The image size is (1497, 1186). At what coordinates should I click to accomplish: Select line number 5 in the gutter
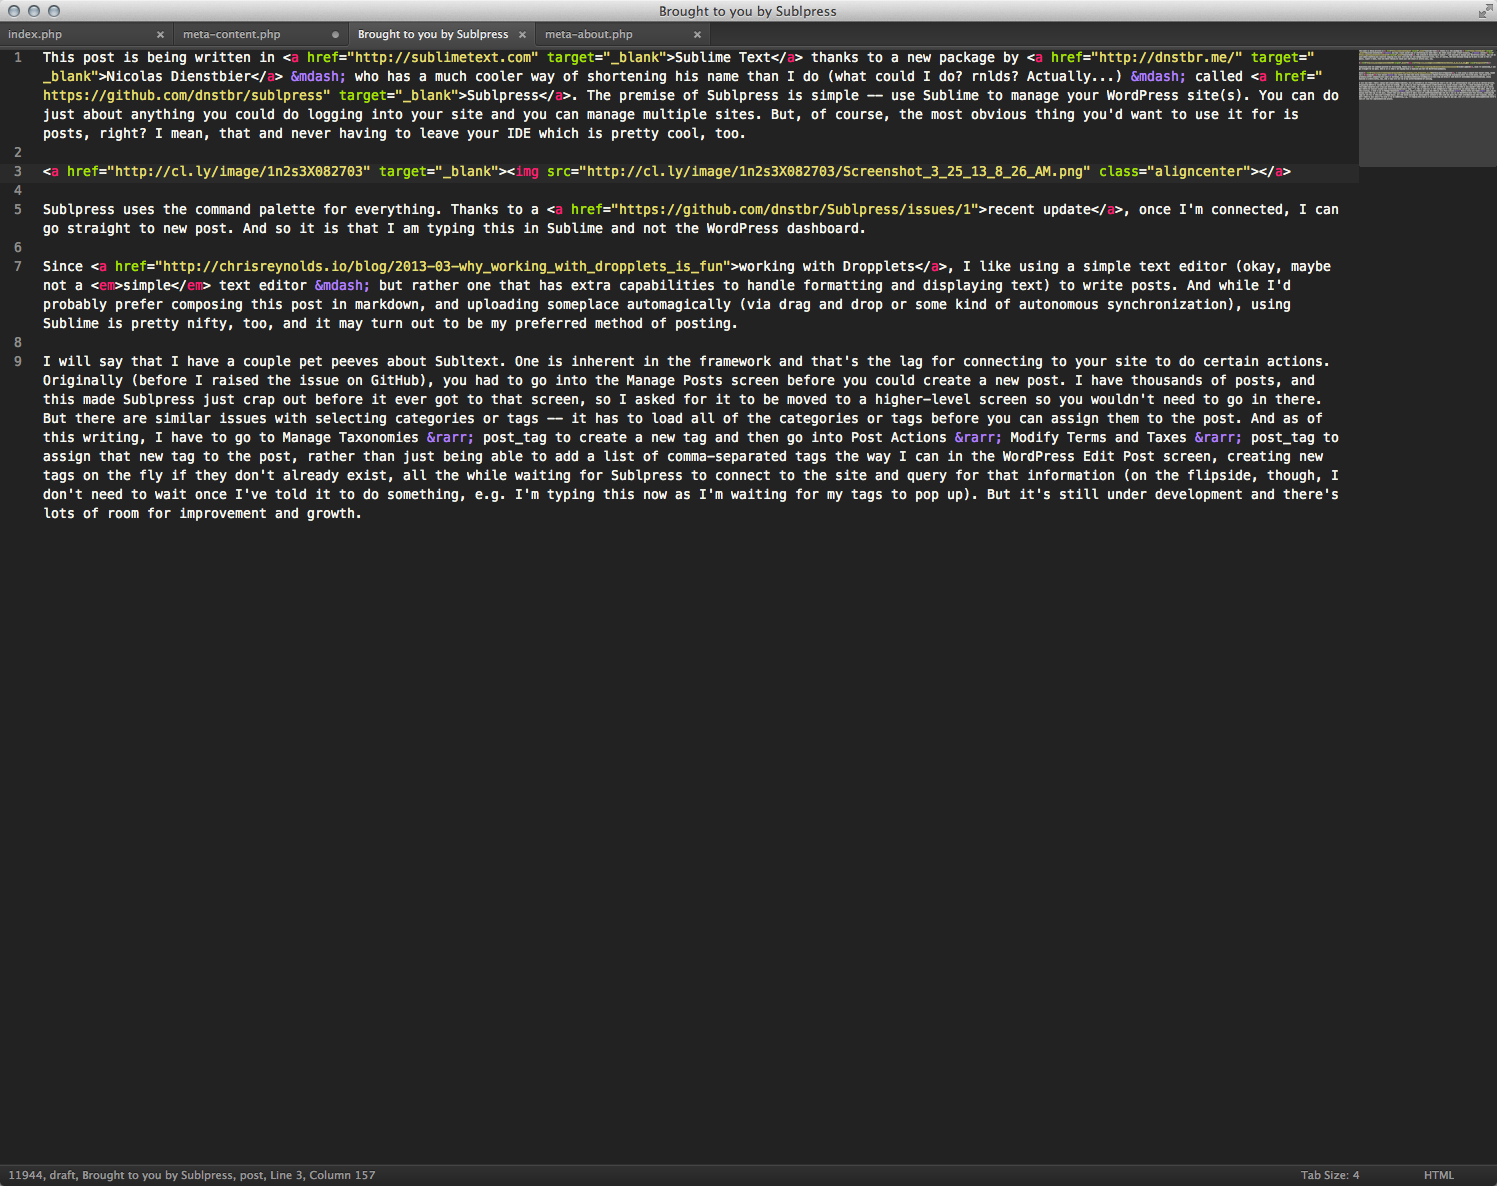point(18,210)
